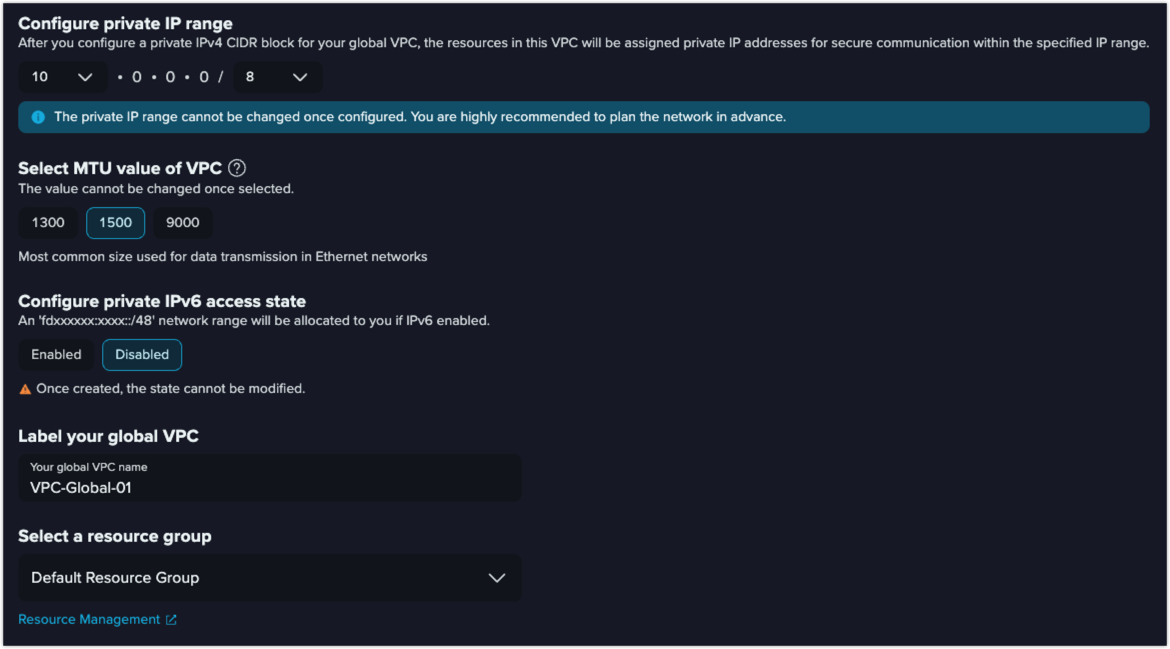Click the Configure private IP range heading
This screenshot has height=649, width=1170.
coord(125,24)
